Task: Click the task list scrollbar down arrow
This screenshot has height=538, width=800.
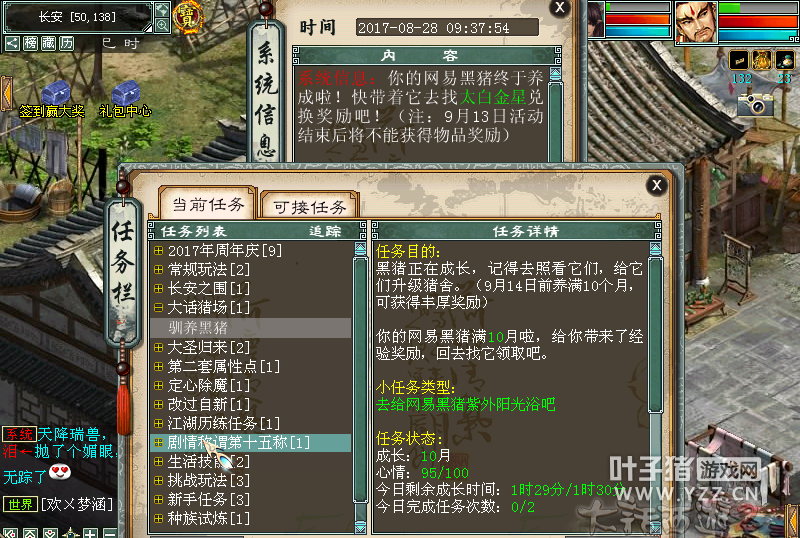Action: click(x=360, y=527)
